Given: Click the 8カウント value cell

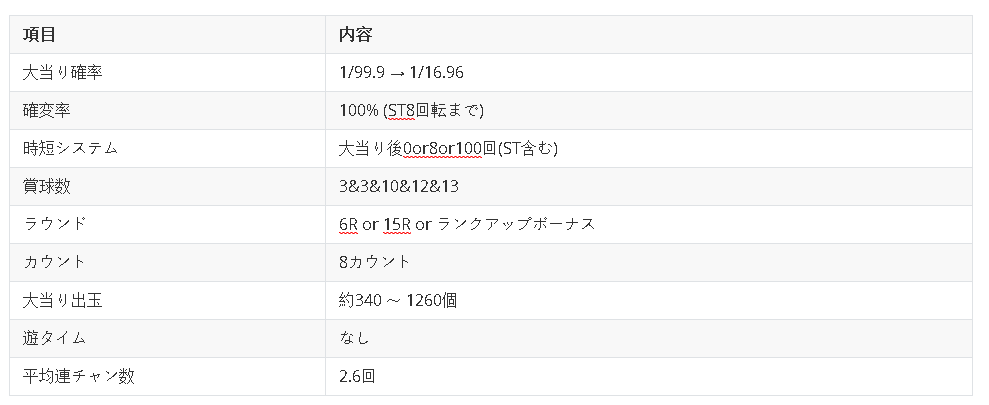Looking at the screenshot, I should pos(375,262).
